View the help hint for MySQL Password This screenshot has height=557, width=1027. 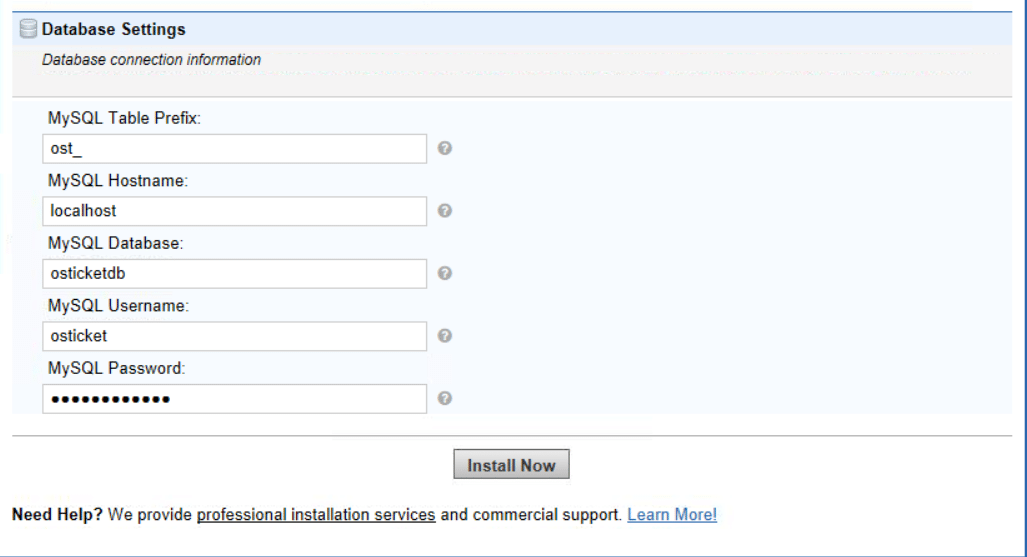pos(445,398)
